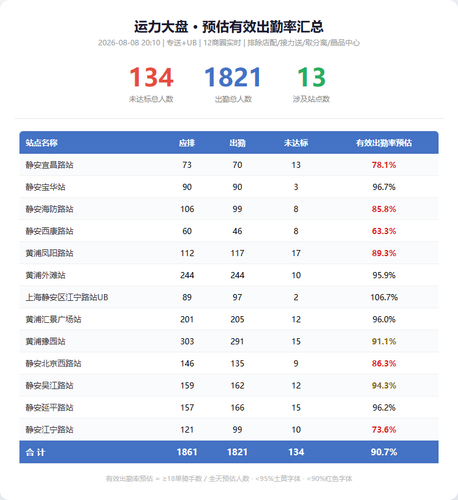Viewport: 458px width, 500px height.
Task: Select station name 静安西康路站
Action: tap(50, 231)
